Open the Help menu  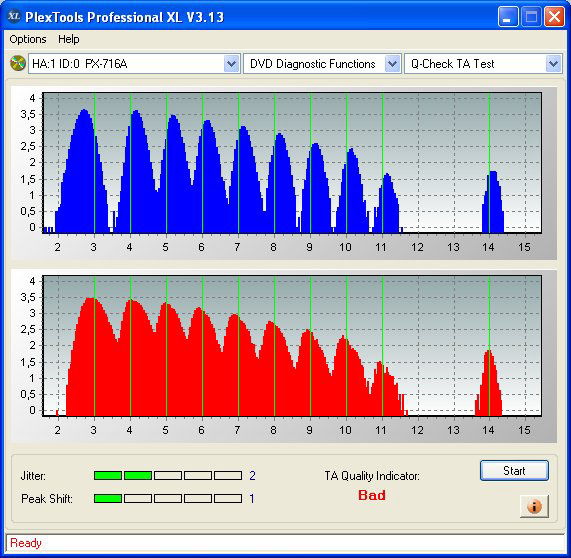pyautogui.click(x=69, y=39)
